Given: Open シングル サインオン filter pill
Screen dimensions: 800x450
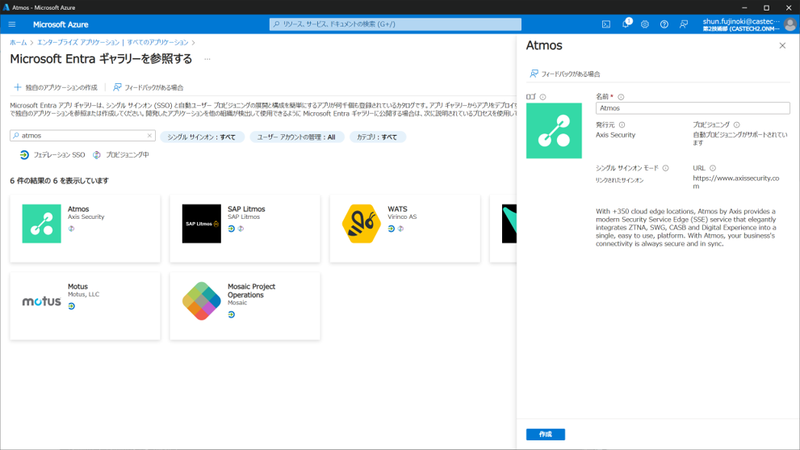Looking at the screenshot, I should (202, 137).
